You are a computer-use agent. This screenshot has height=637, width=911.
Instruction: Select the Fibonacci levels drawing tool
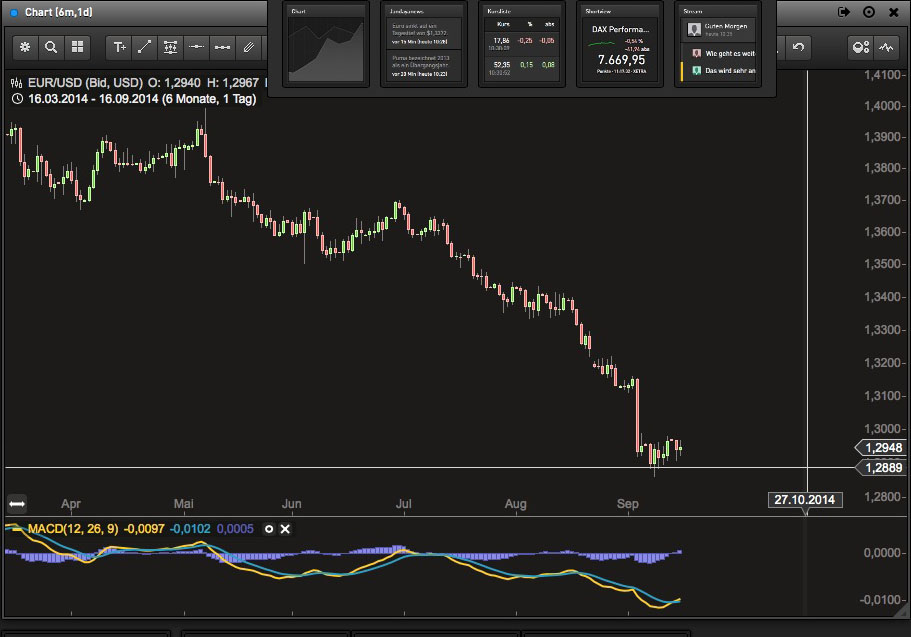coord(170,47)
